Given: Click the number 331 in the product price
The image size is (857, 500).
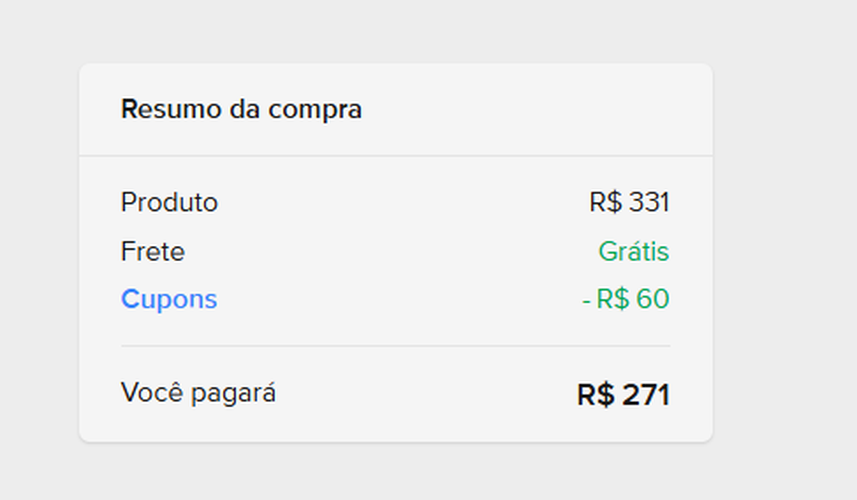Looking at the screenshot, I should click(x=649, y=203).
